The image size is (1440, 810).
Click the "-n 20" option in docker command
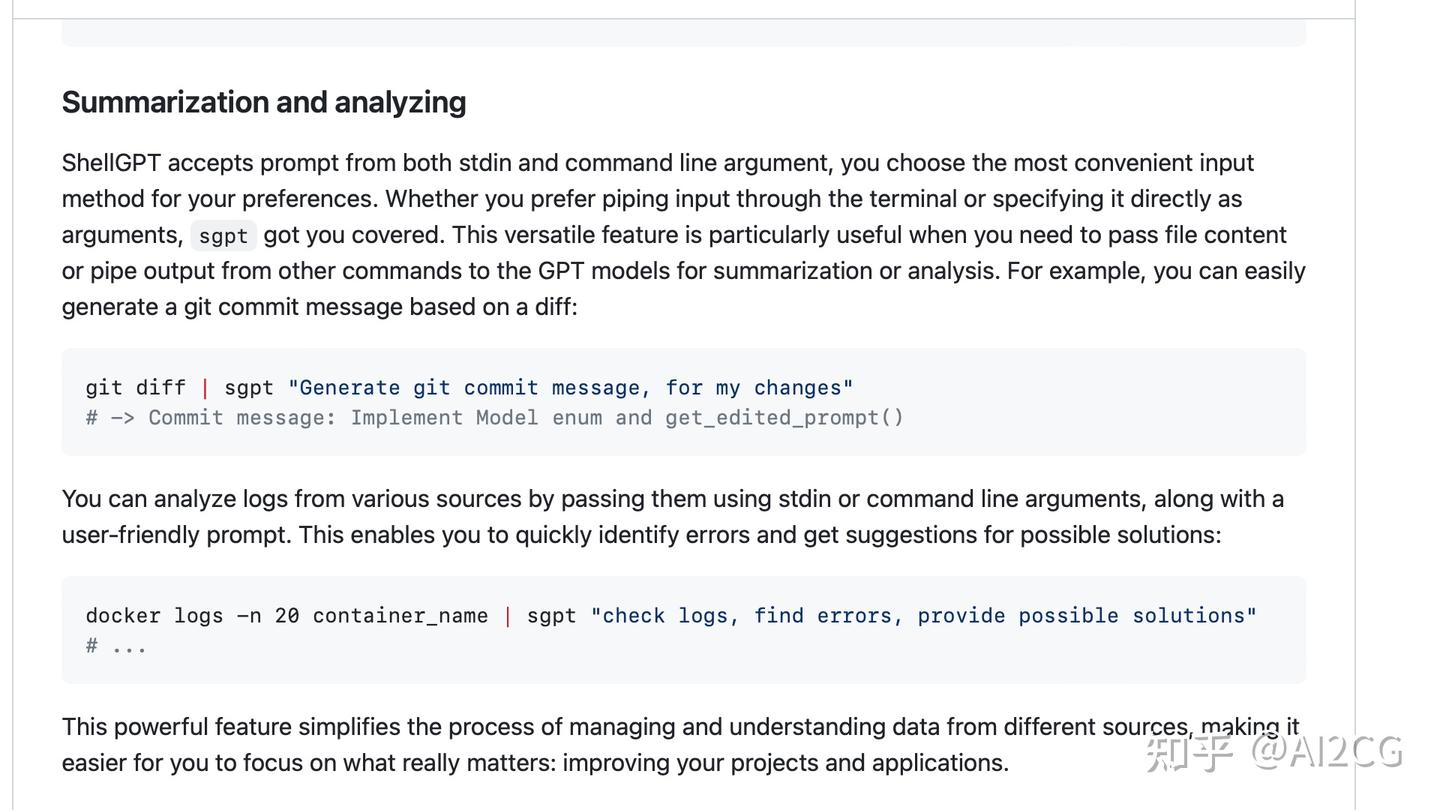coord(268,616)
